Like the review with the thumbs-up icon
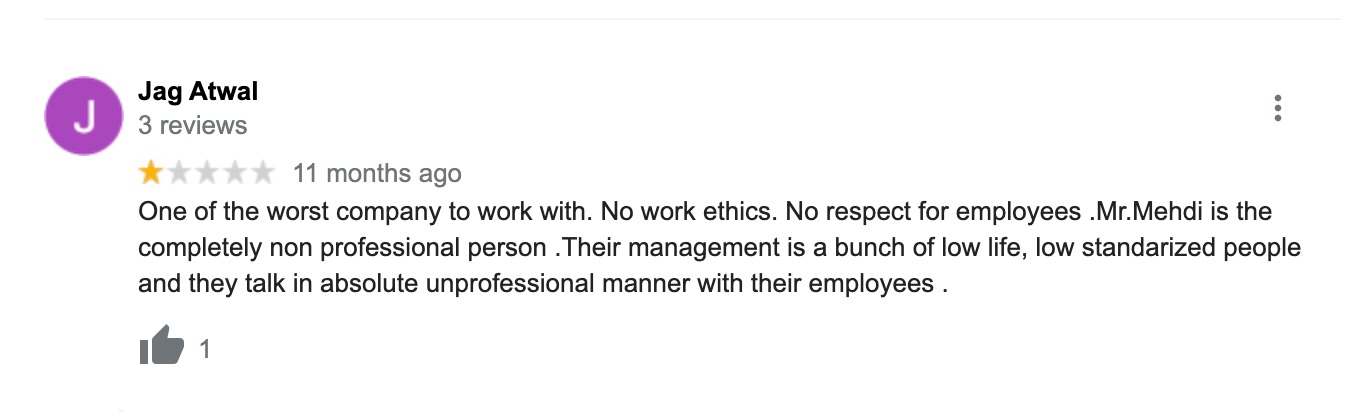This screenshot has width=1364, height=412. 161,348
